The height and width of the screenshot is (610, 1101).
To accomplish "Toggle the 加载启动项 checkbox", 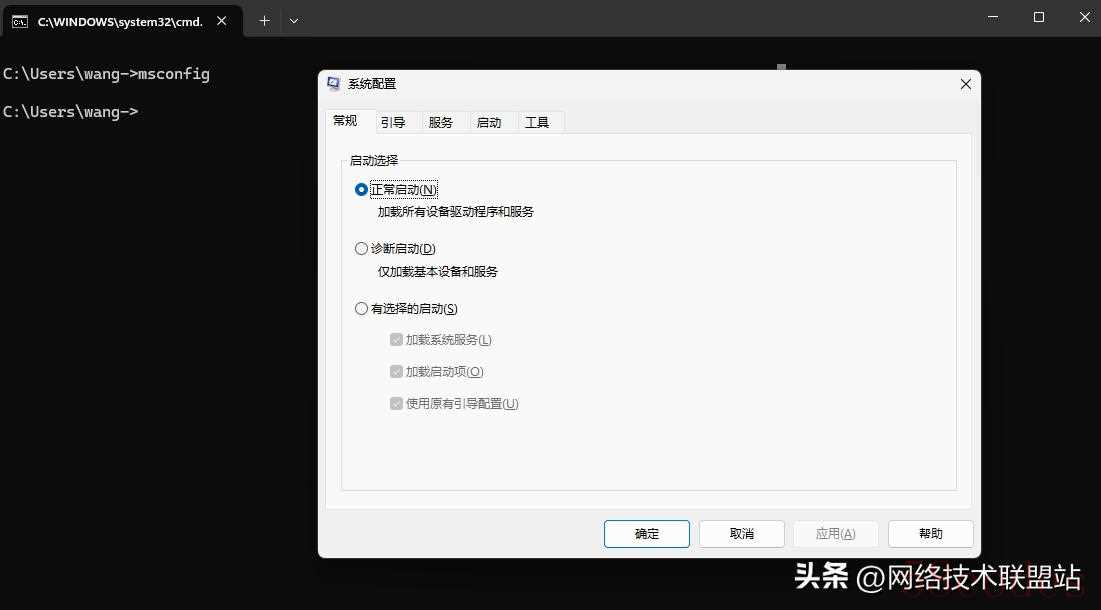I will click(x=396, y=372).
